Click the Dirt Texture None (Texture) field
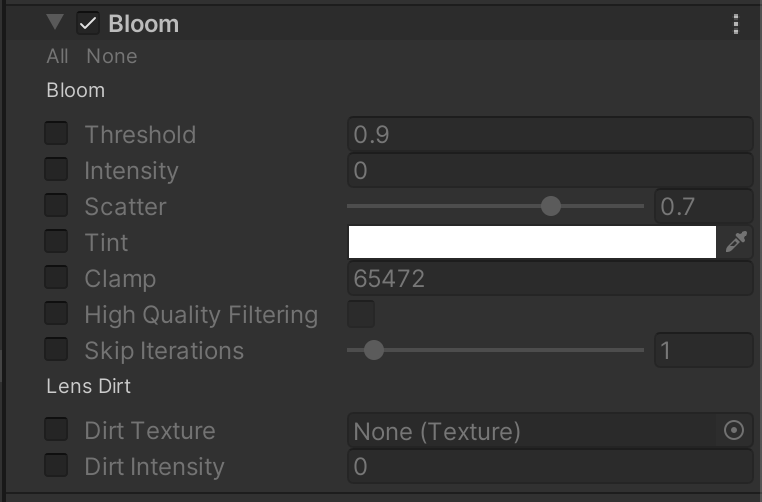This screenshot has height=502, width=762. 530,431
